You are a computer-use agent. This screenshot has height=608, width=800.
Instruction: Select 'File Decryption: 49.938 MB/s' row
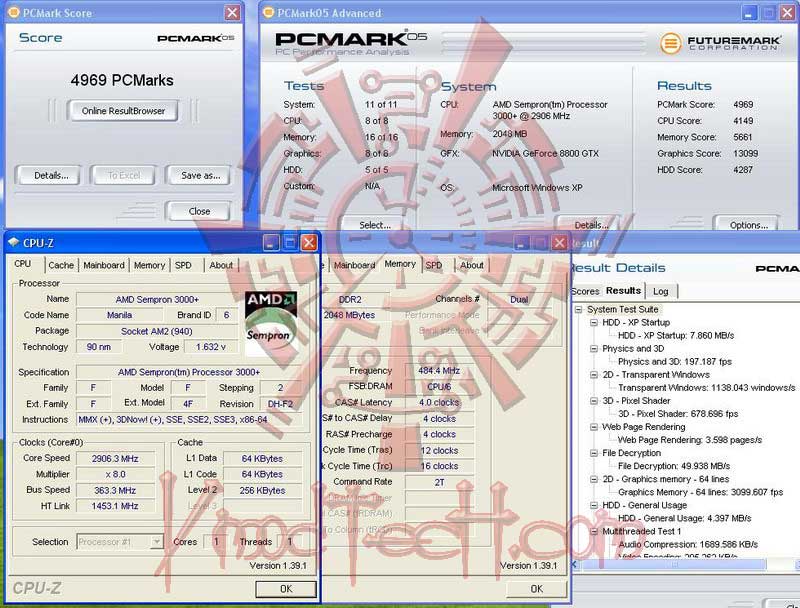673,466
